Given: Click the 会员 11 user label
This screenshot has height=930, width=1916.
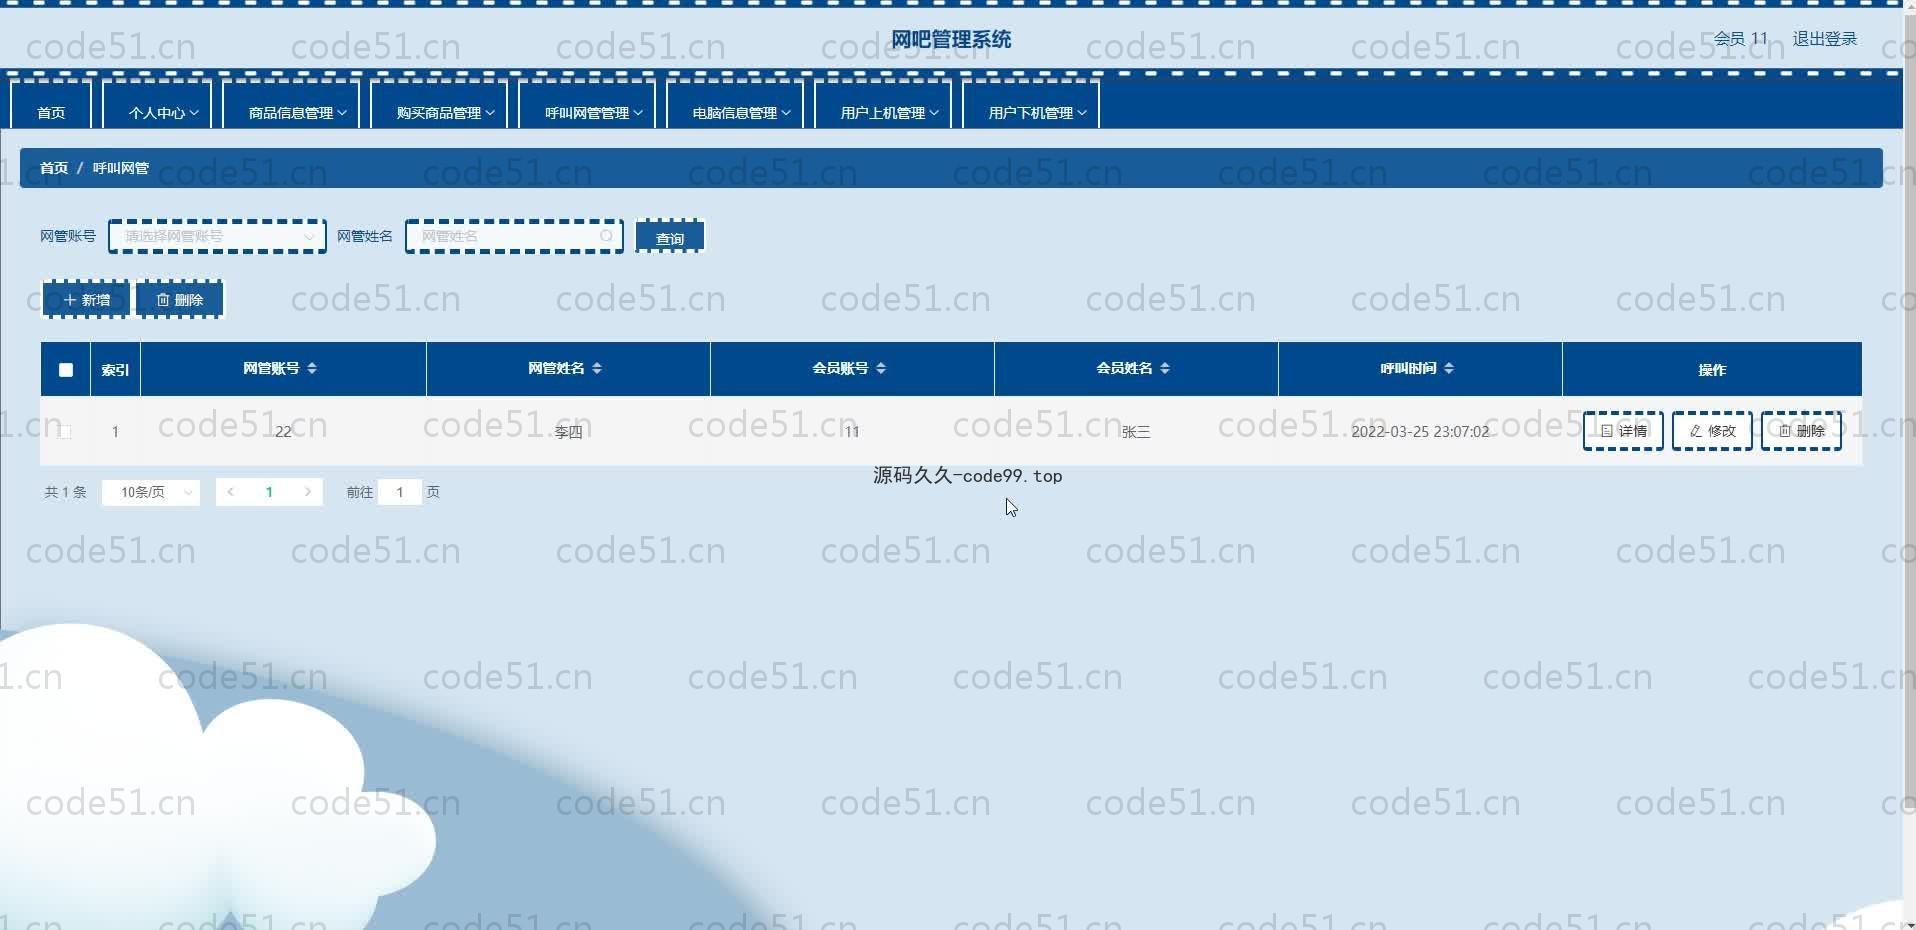Looking at the screenshot, I should click(1740, 39).
